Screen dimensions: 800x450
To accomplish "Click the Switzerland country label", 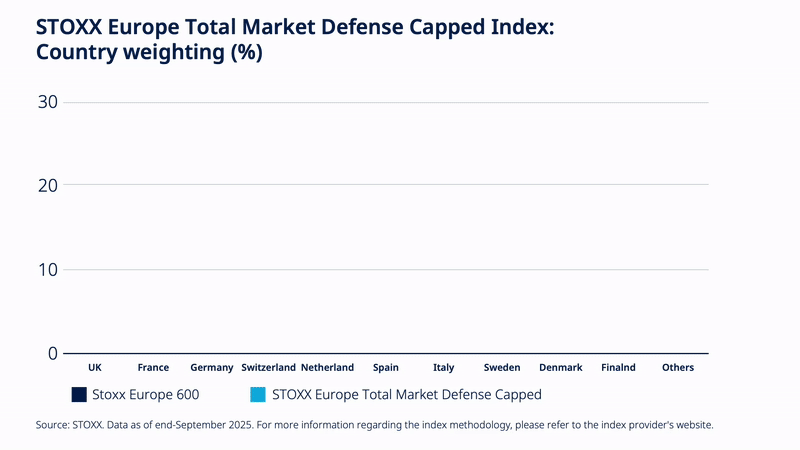I will point(269,368).
